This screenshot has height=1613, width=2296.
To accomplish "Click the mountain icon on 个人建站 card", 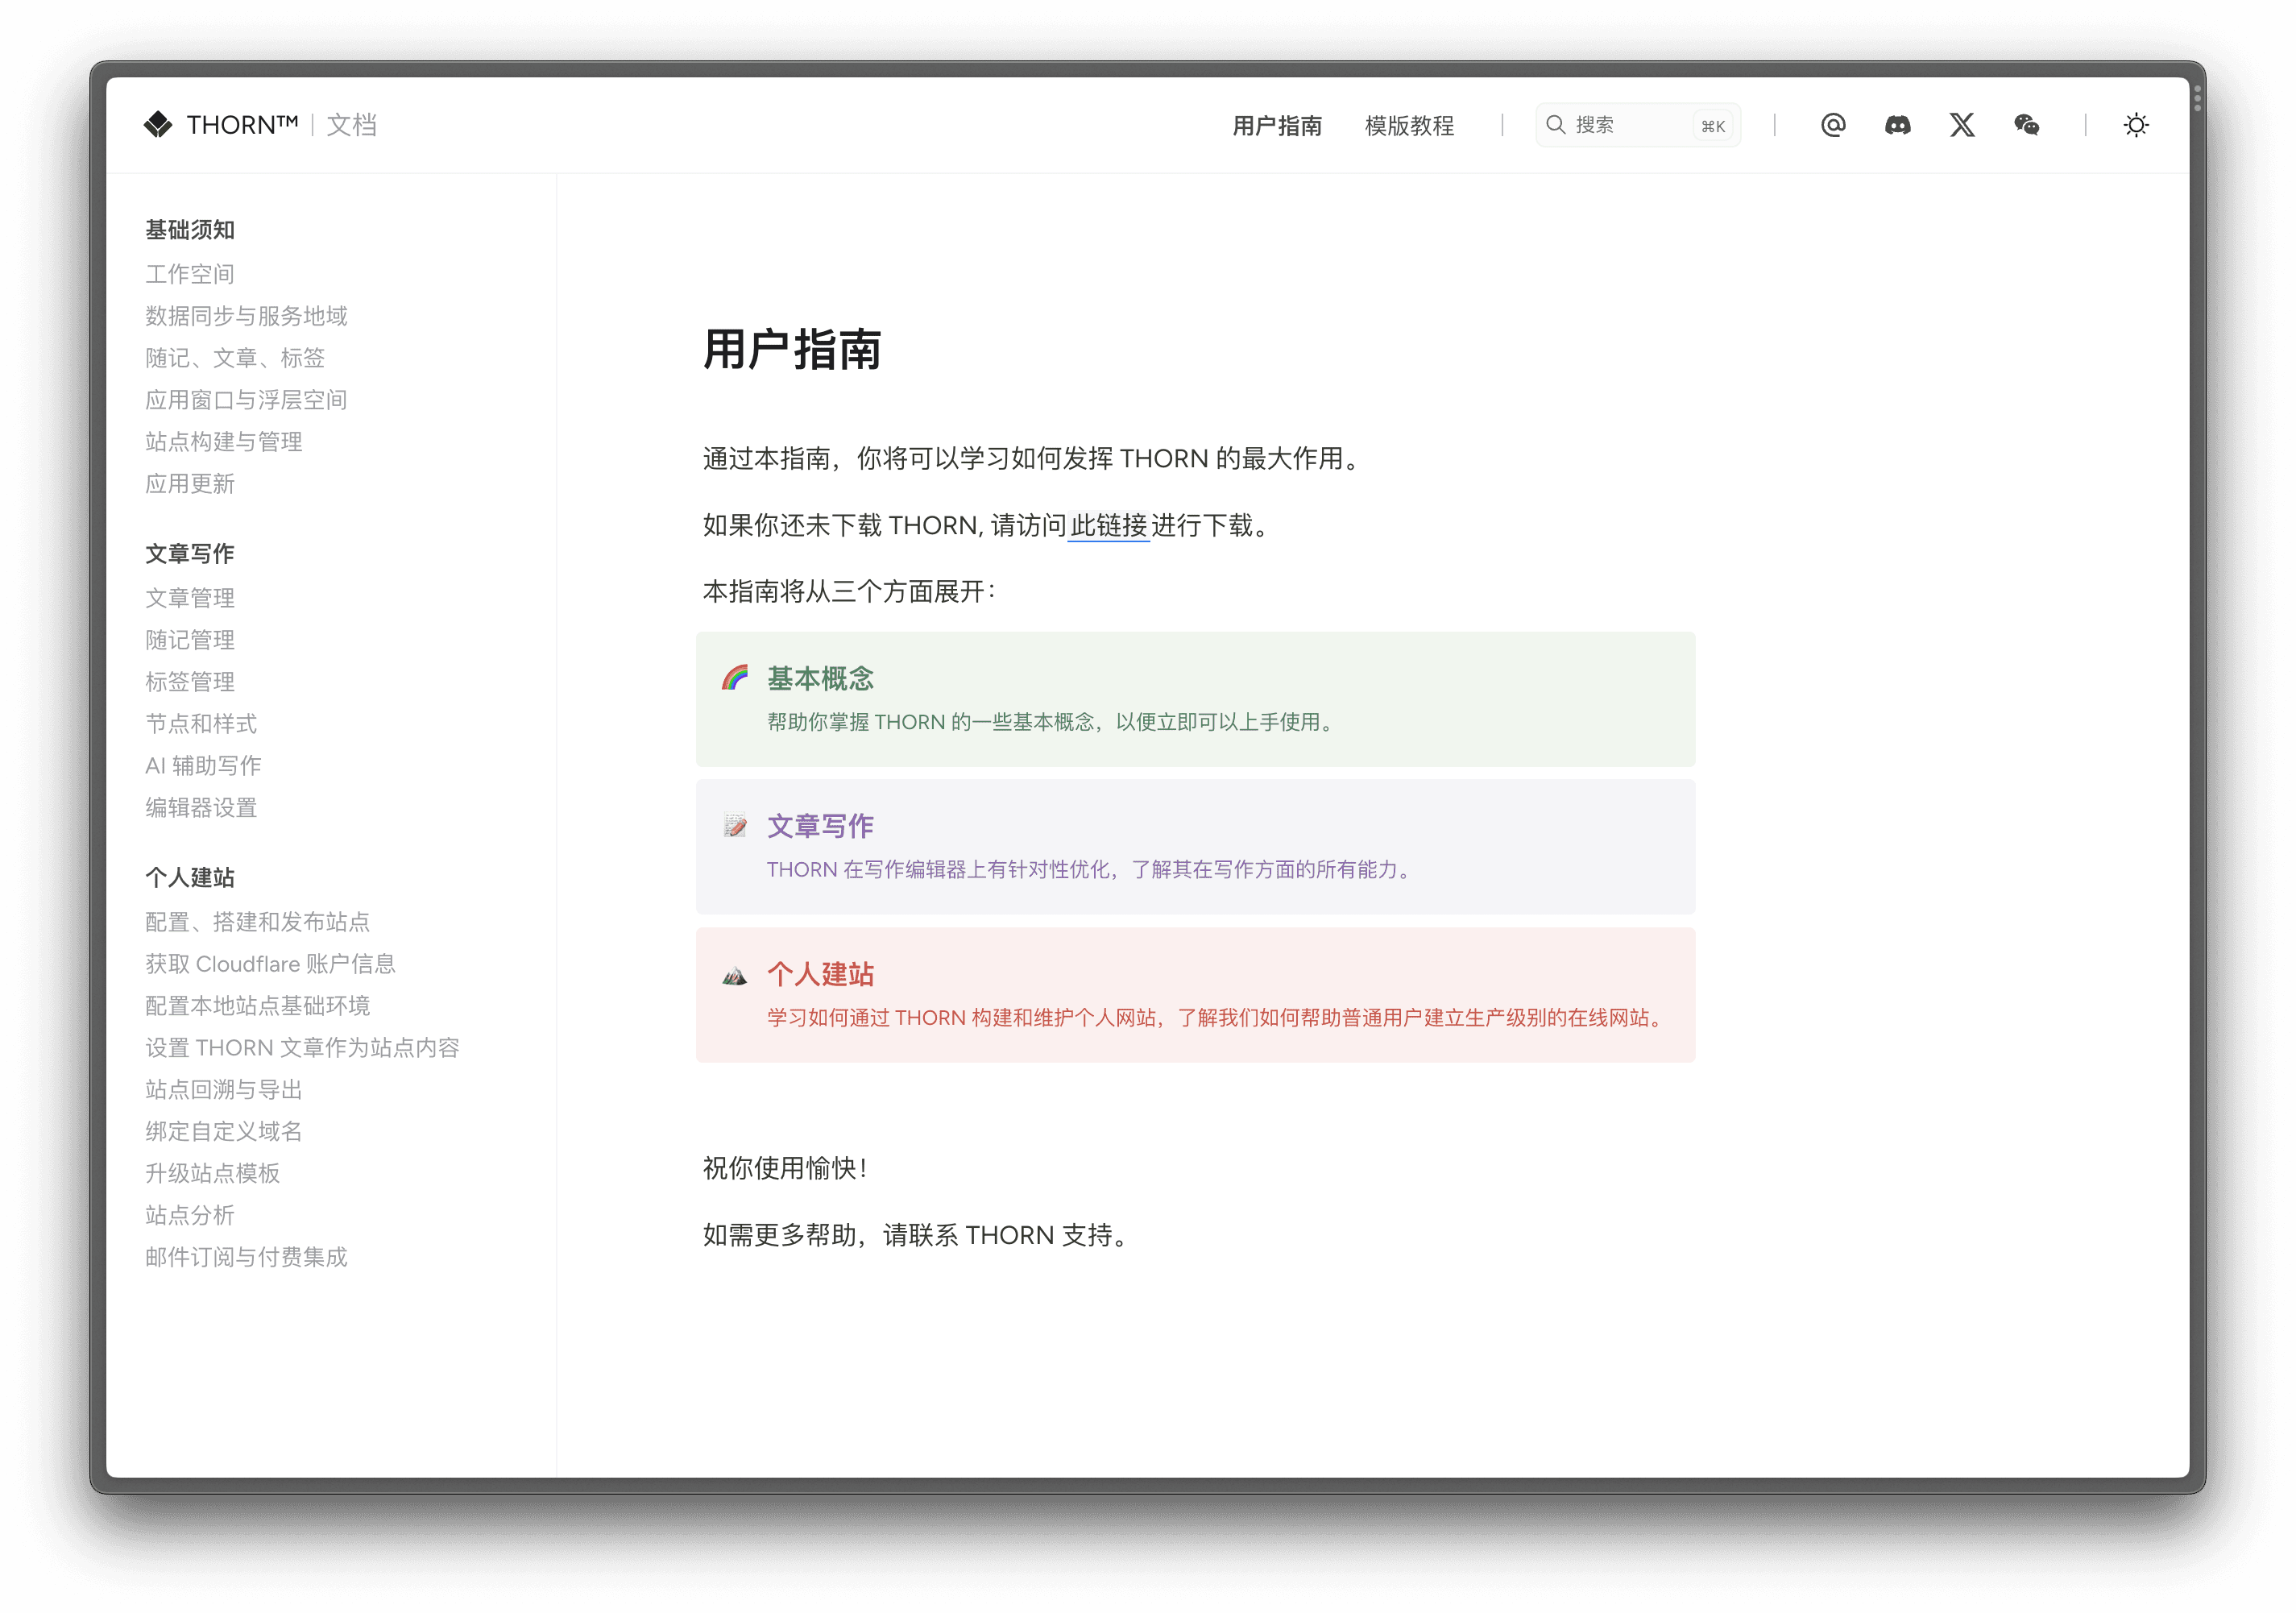I will pyautogui.click(x=735, y=975).
